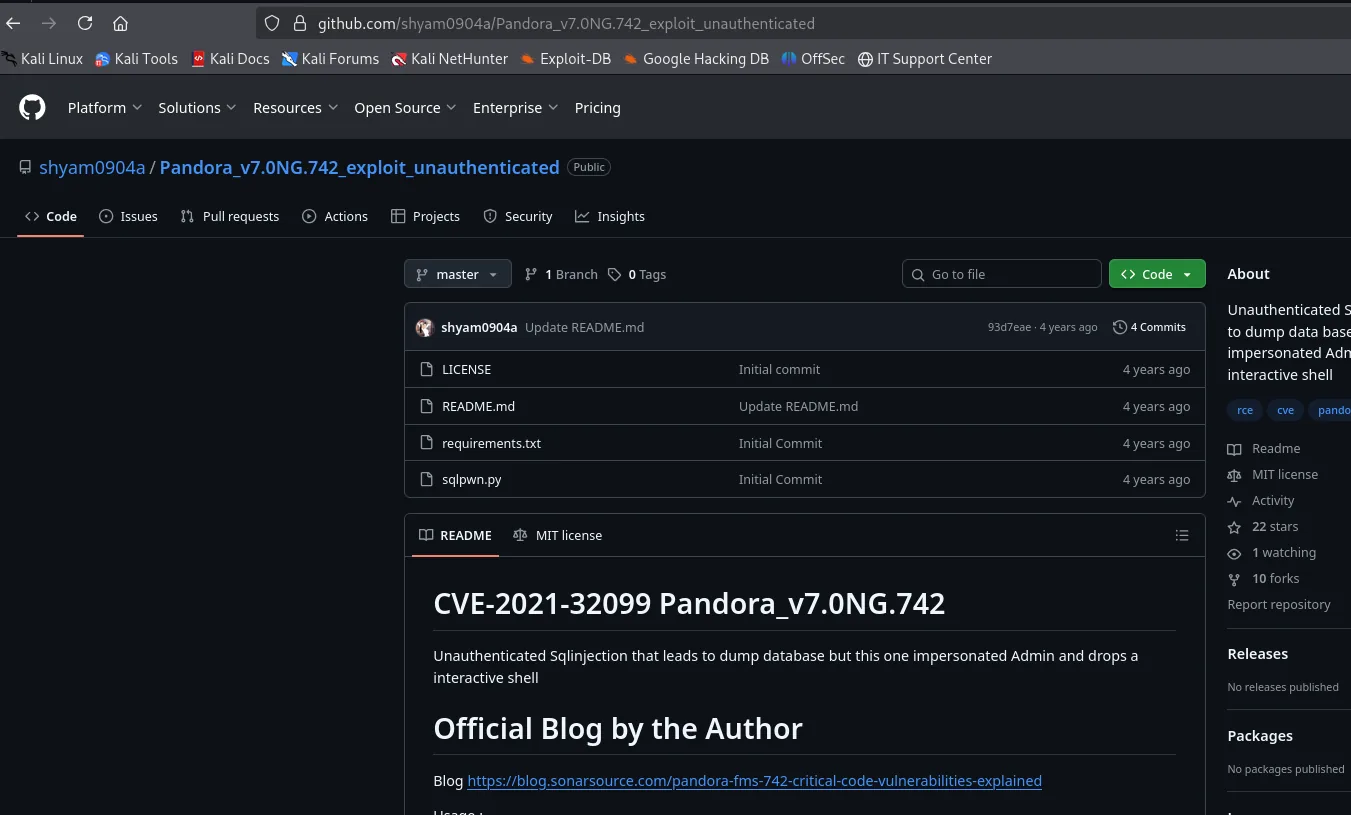Image resolution: width=1351 pixels, height=815 pixels.
Task: Open the IT Support Center bookmark
Action: point(925,59)
